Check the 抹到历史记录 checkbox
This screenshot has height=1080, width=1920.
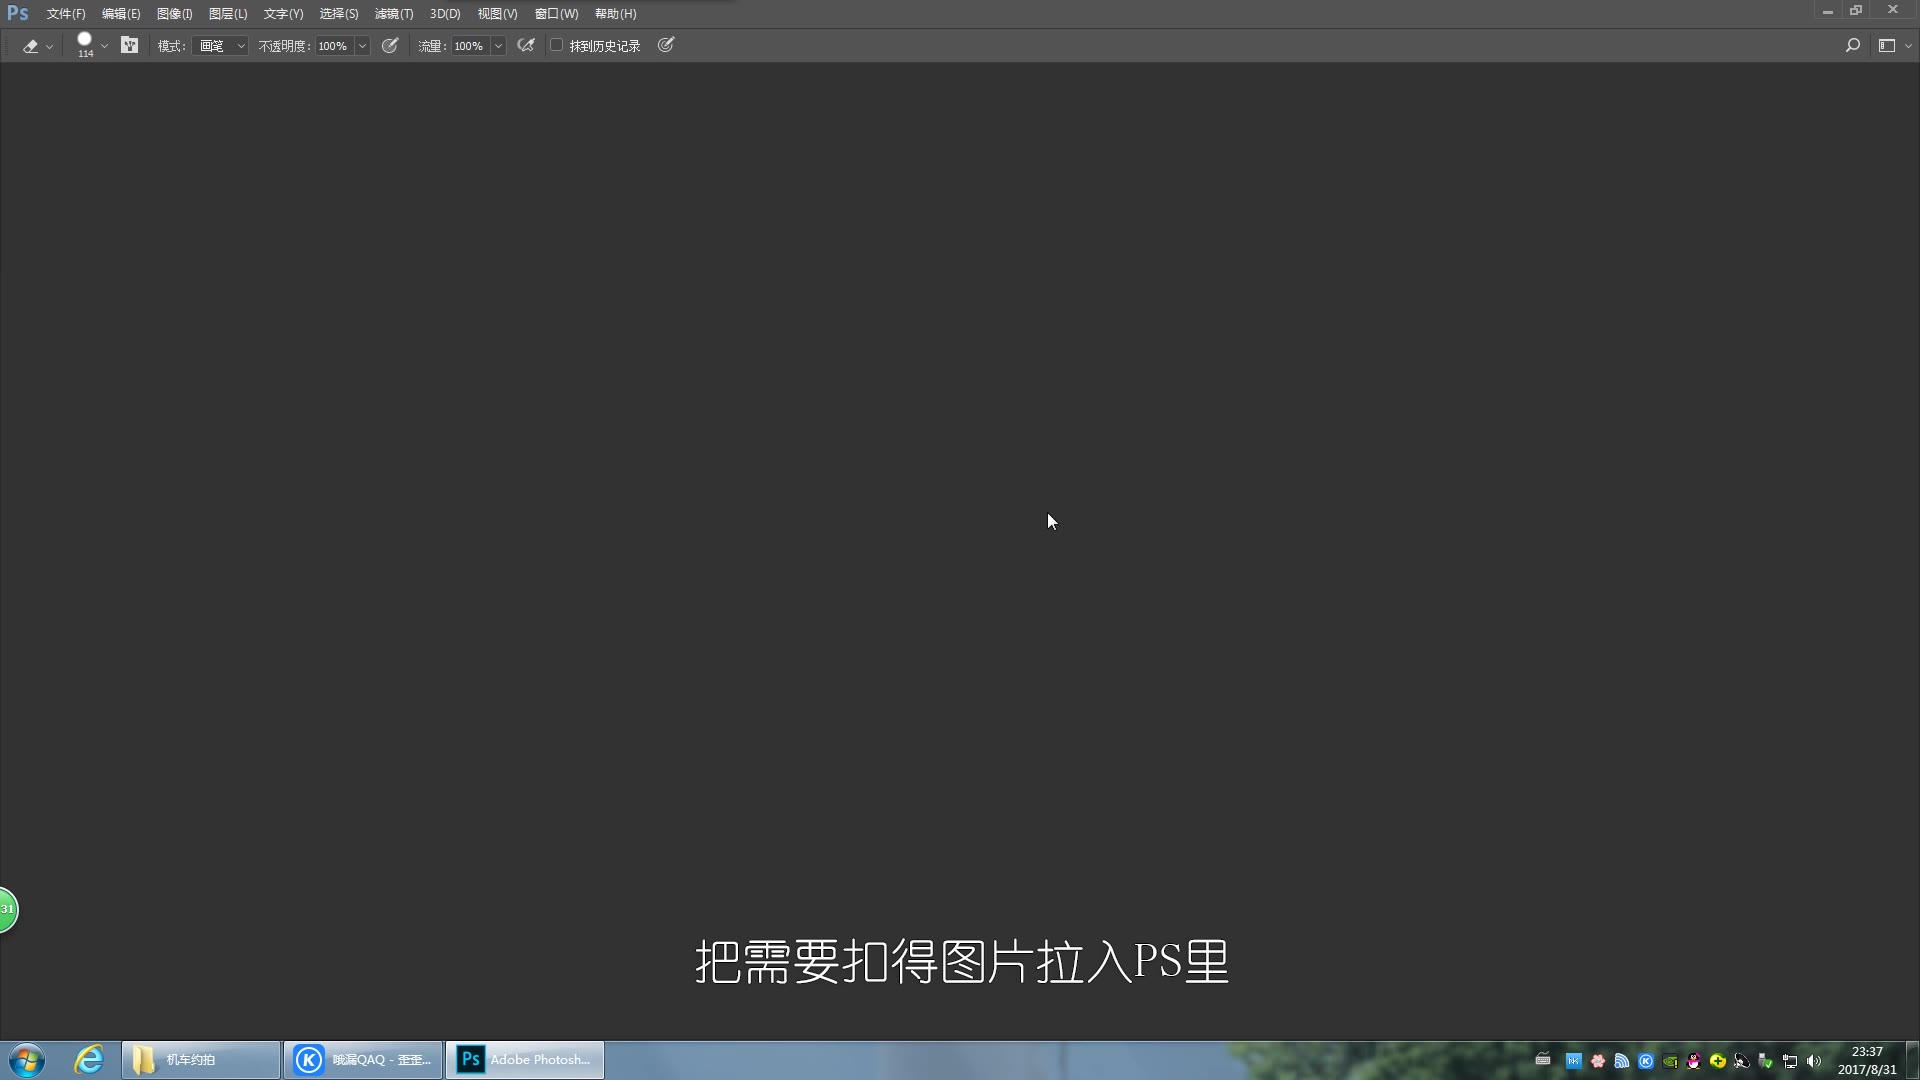(x=557, y=45)
